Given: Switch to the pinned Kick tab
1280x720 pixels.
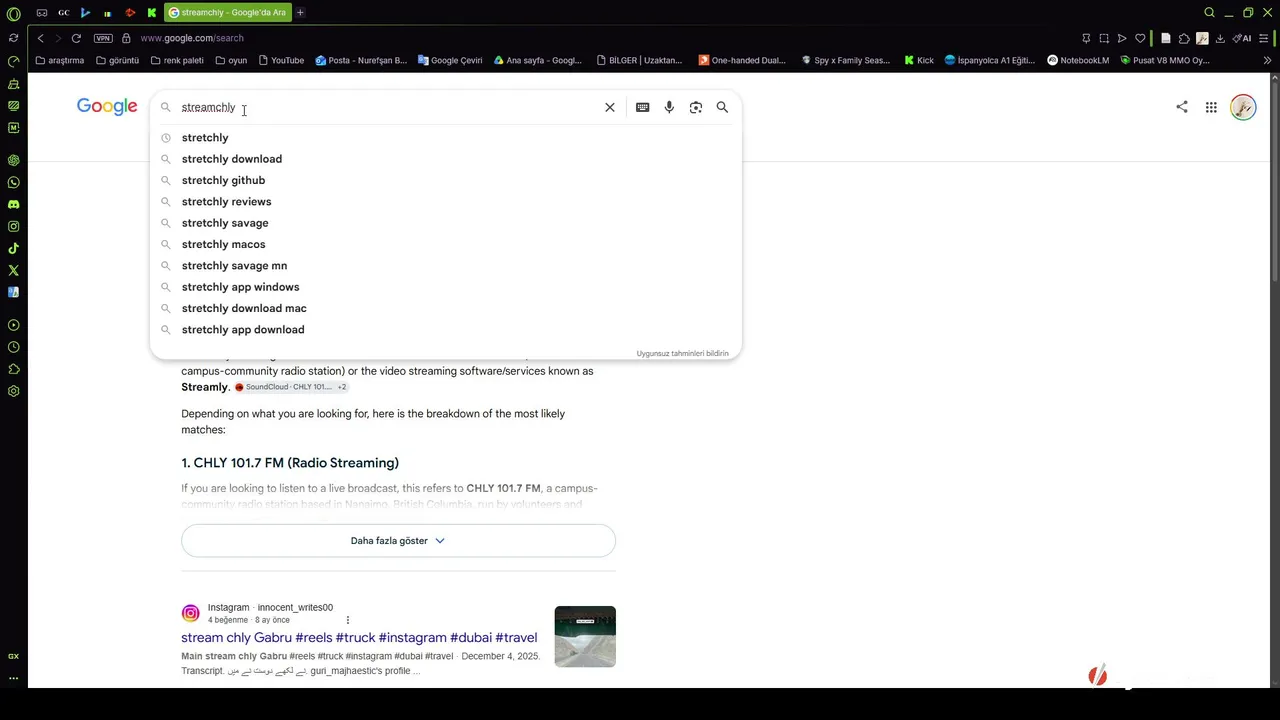Looking at the screenshot, I should pyautogui.click(x=152, y=13).
